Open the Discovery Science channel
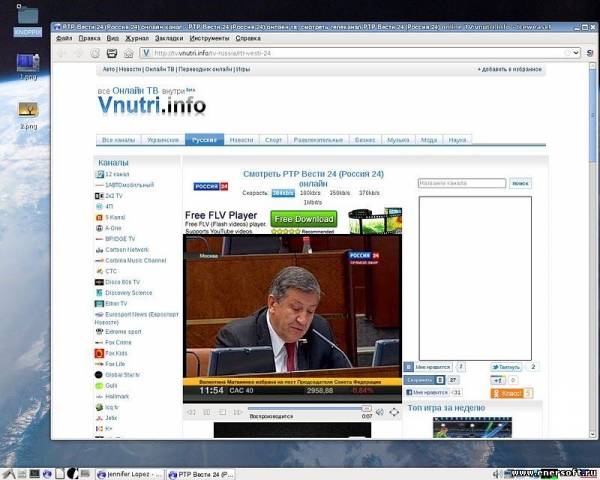 [x=129, y=292]
